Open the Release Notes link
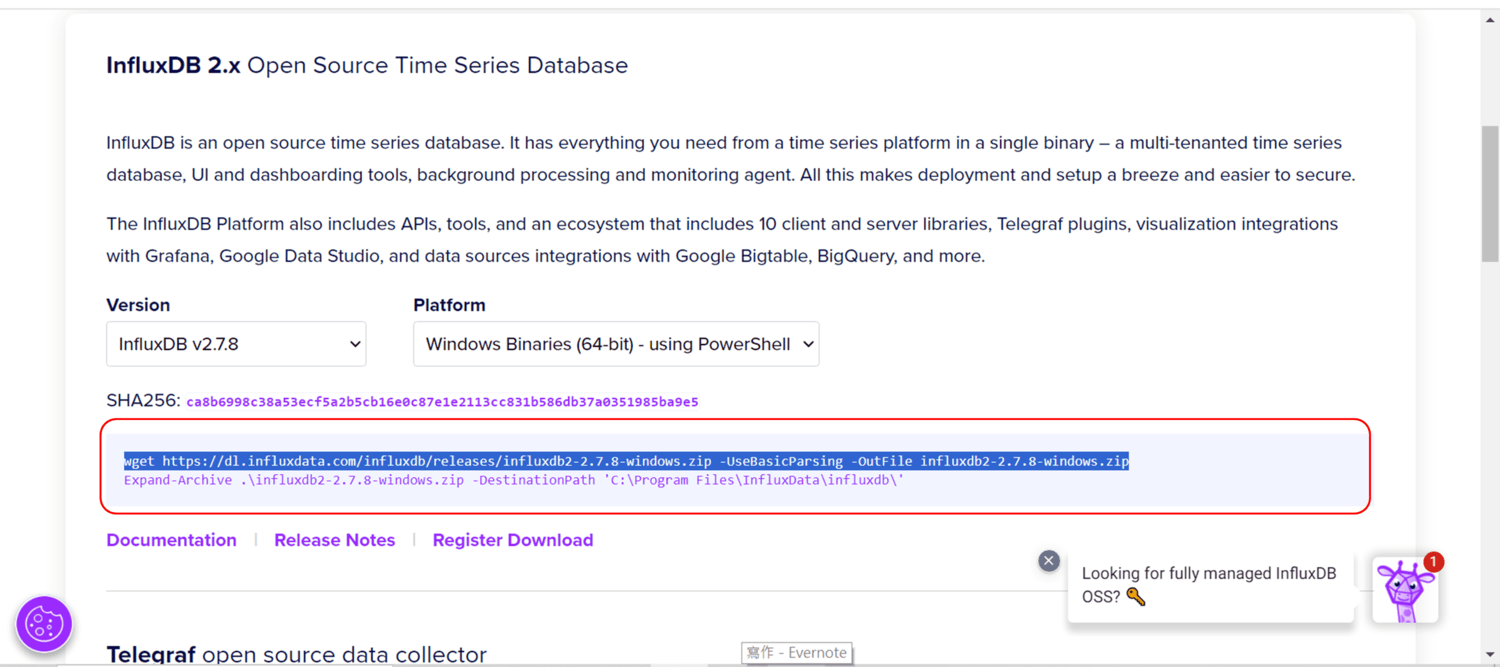 (x=335, y=540)
